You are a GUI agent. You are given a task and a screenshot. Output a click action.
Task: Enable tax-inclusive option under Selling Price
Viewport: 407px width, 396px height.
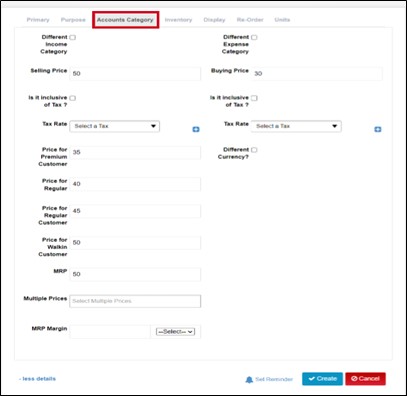(73, 98)
